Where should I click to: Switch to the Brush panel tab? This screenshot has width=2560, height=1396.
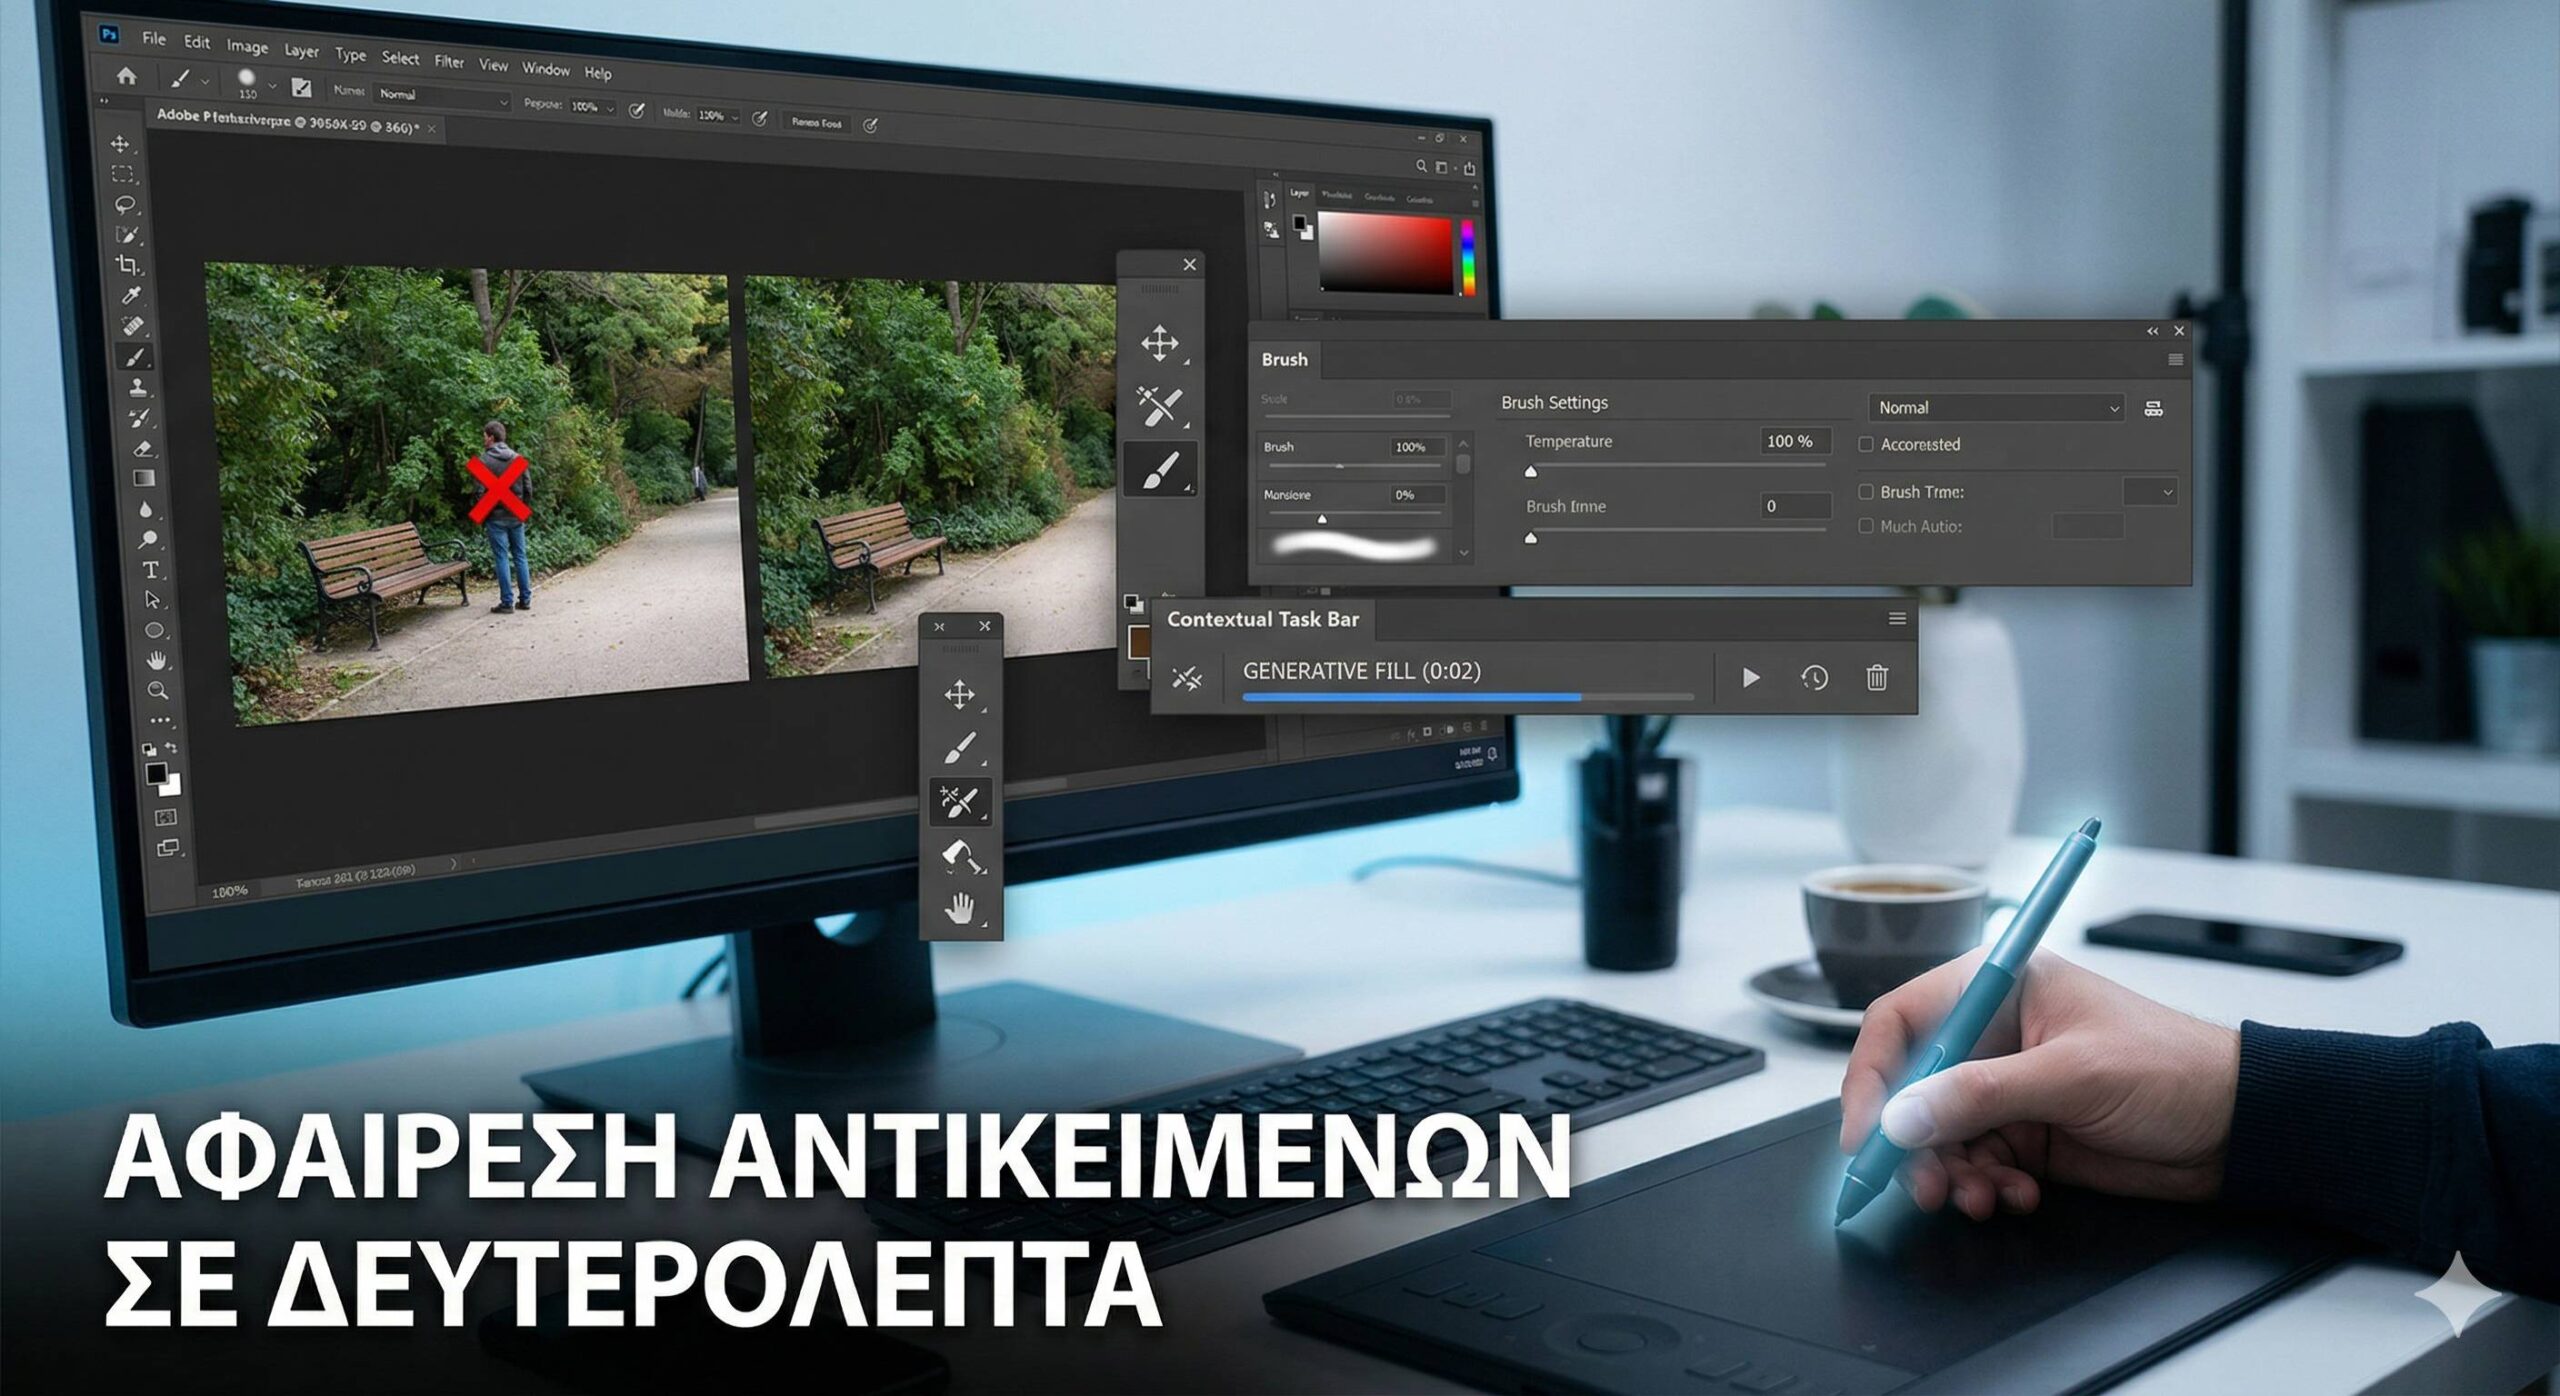1284,359
